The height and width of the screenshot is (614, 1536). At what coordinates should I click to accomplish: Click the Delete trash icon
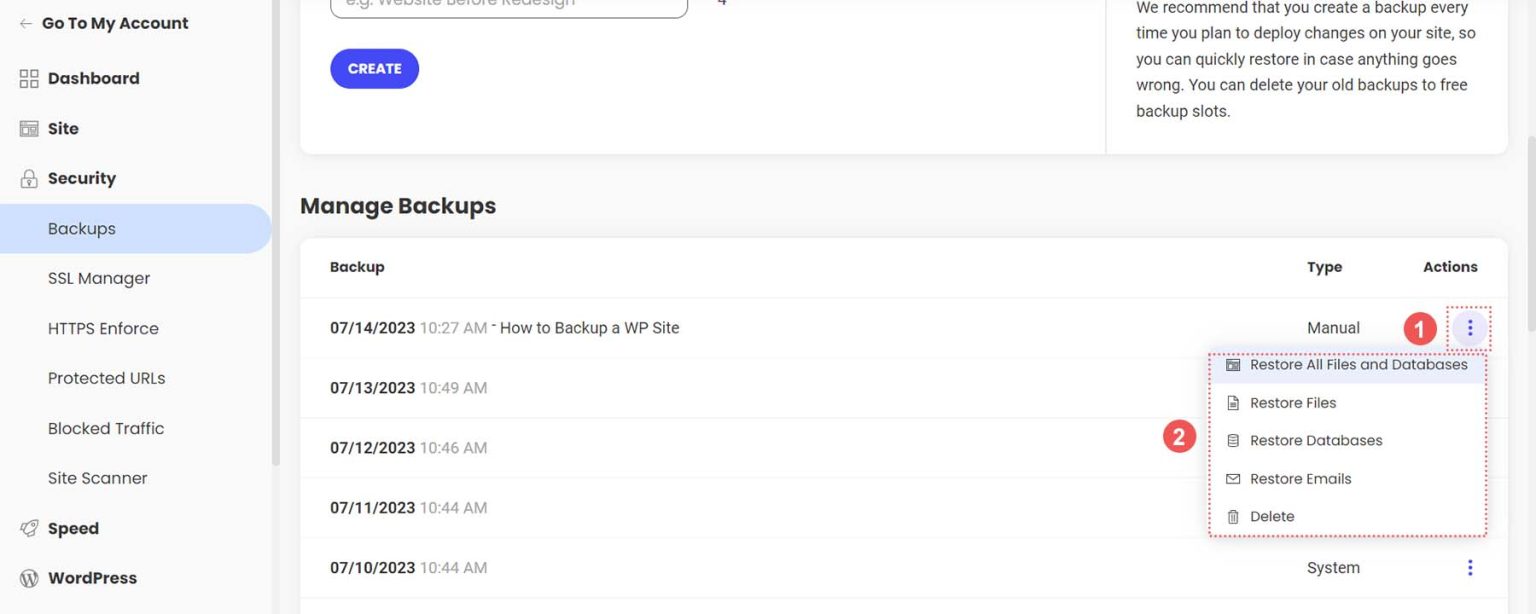(x=1233, y=517)
